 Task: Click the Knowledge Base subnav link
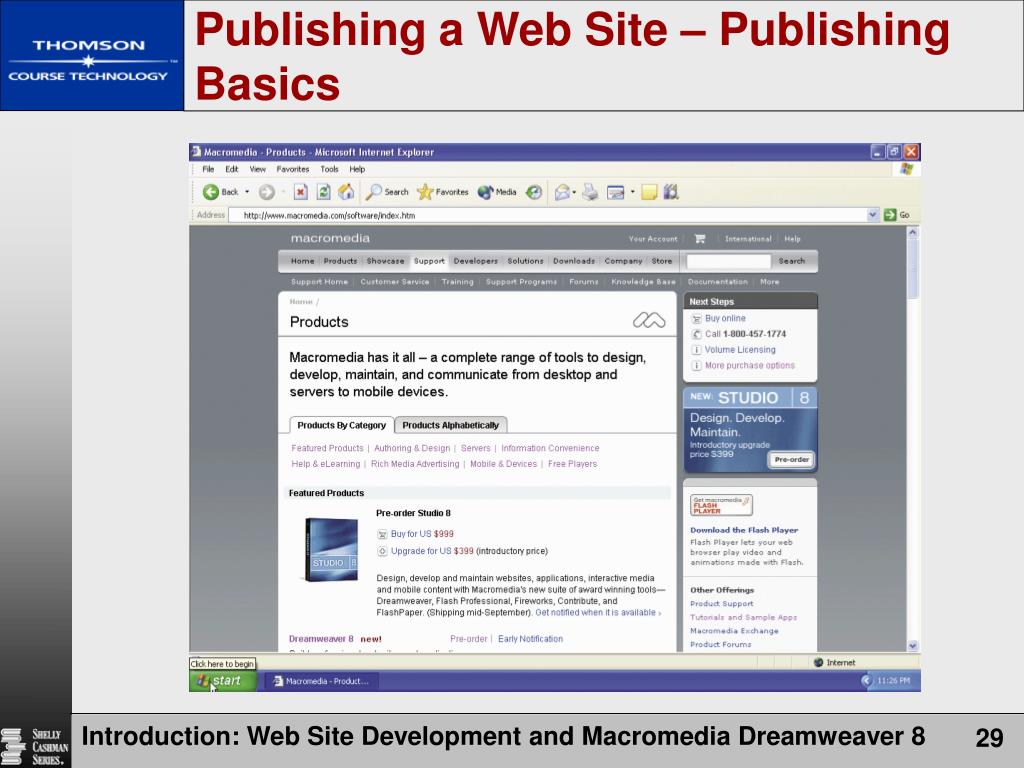pos(643,282)
